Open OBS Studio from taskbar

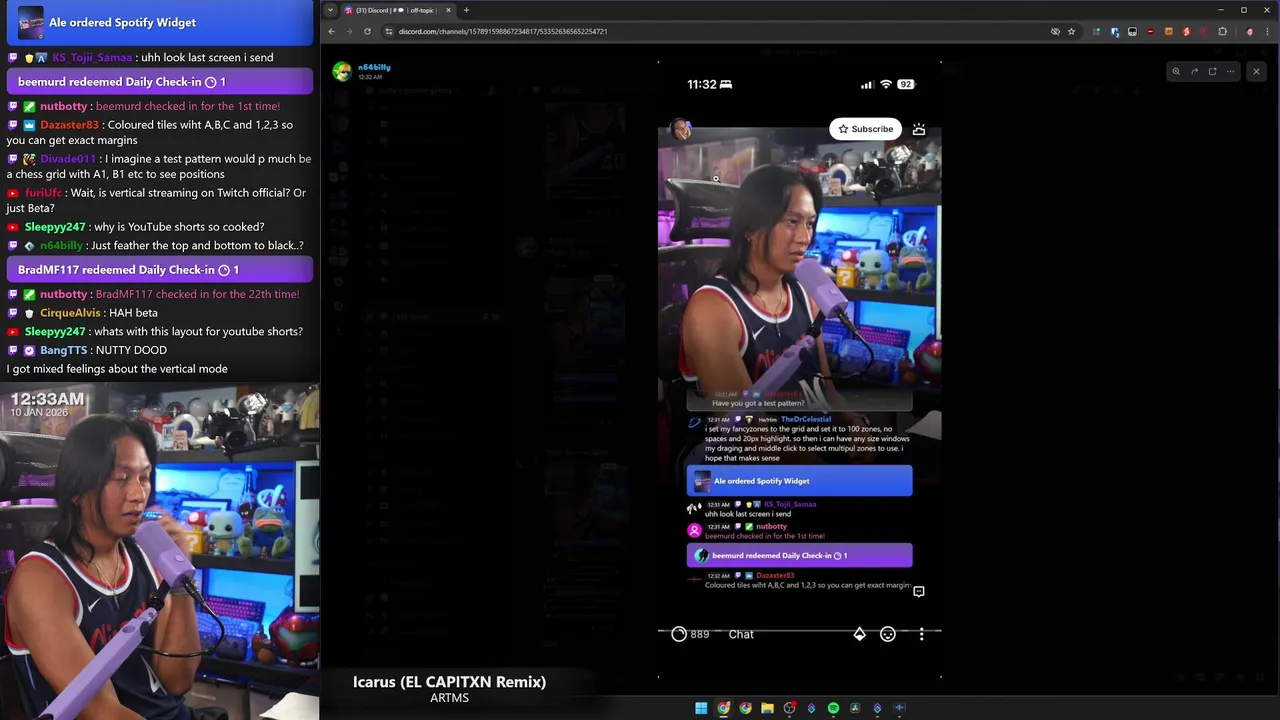click(789, 708)
